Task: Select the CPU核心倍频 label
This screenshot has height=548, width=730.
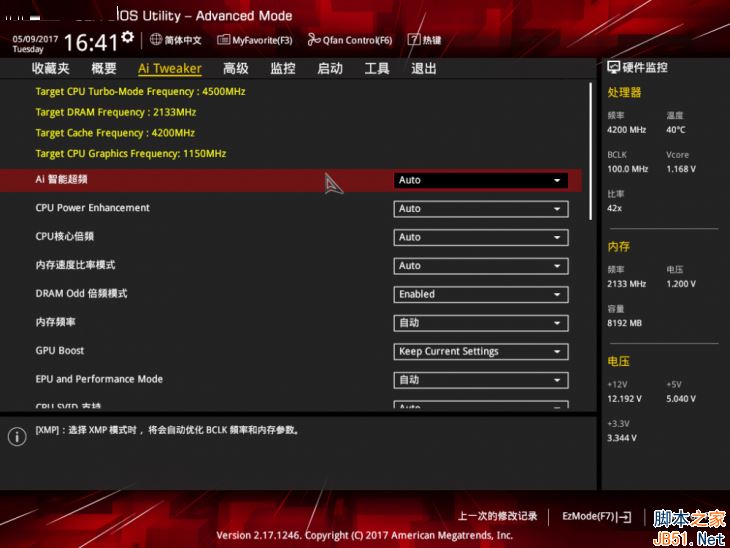Action: (x=65, y=237)
